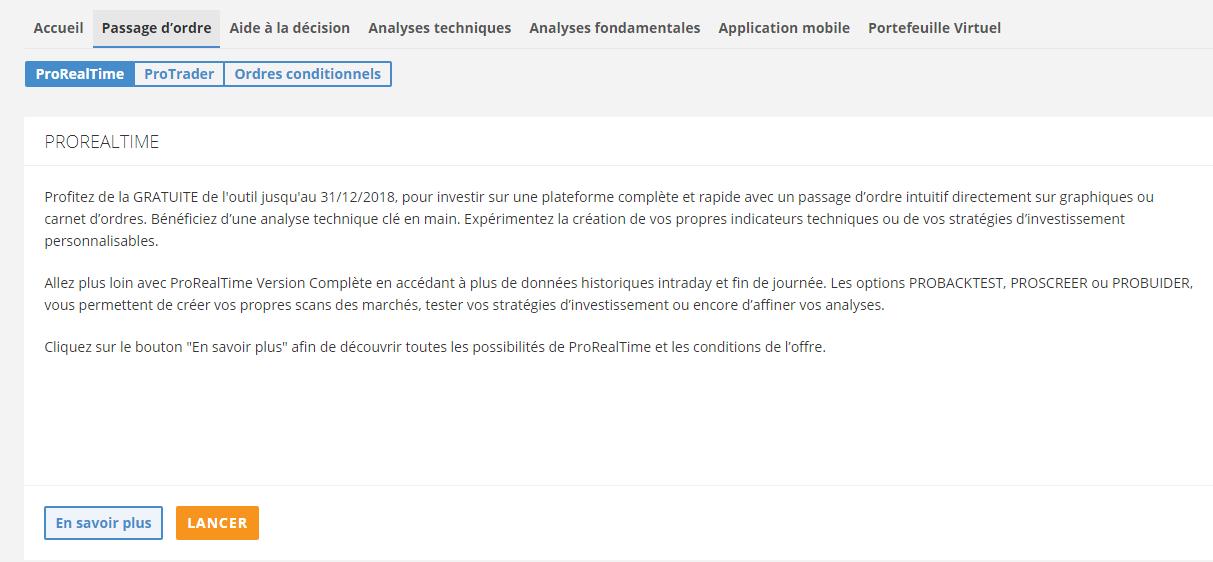Show the Ordres conditionnels sub-tab
The image size is (1213, 562).
307,74
